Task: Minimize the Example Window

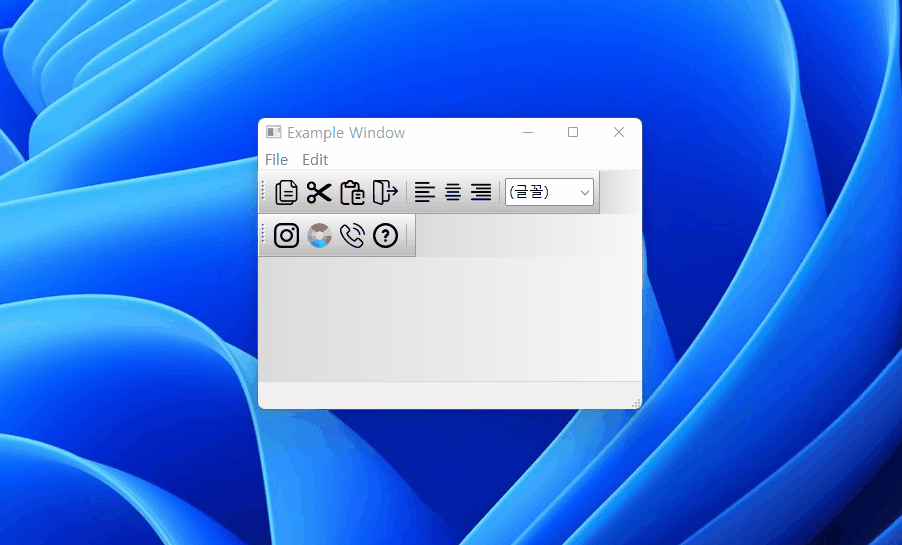Action: click(x=528, y=132)
